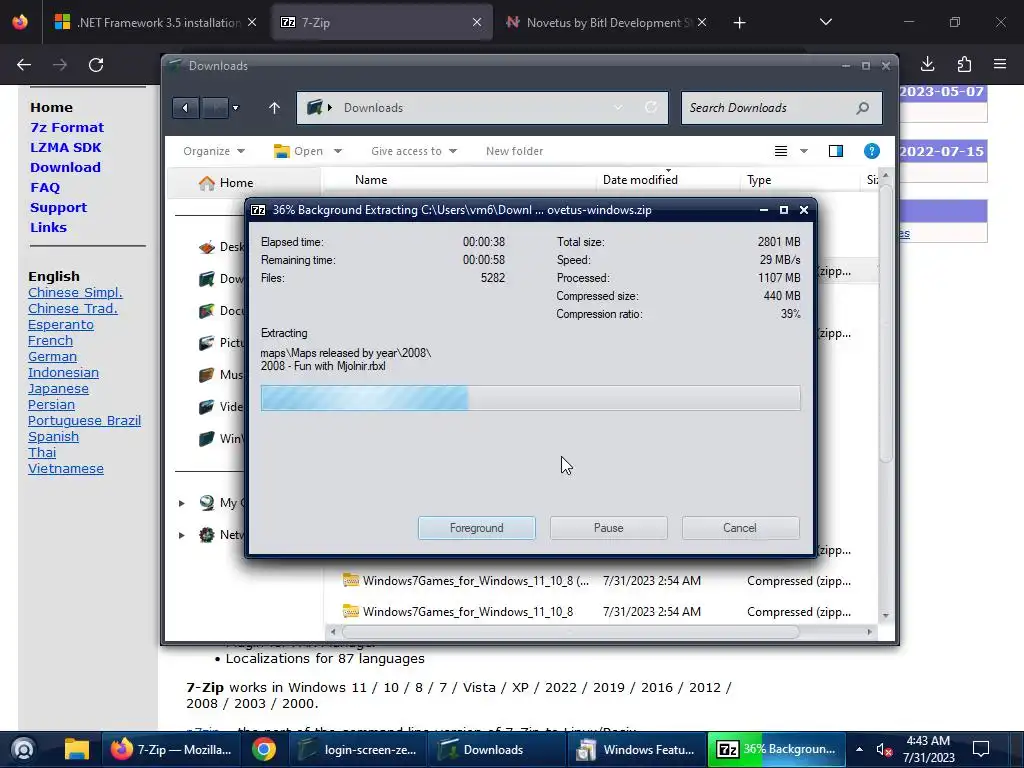Screen dimensions: 1024x768
Task: Reload the 7-Zip web page
Action: [x=96, y=65]
